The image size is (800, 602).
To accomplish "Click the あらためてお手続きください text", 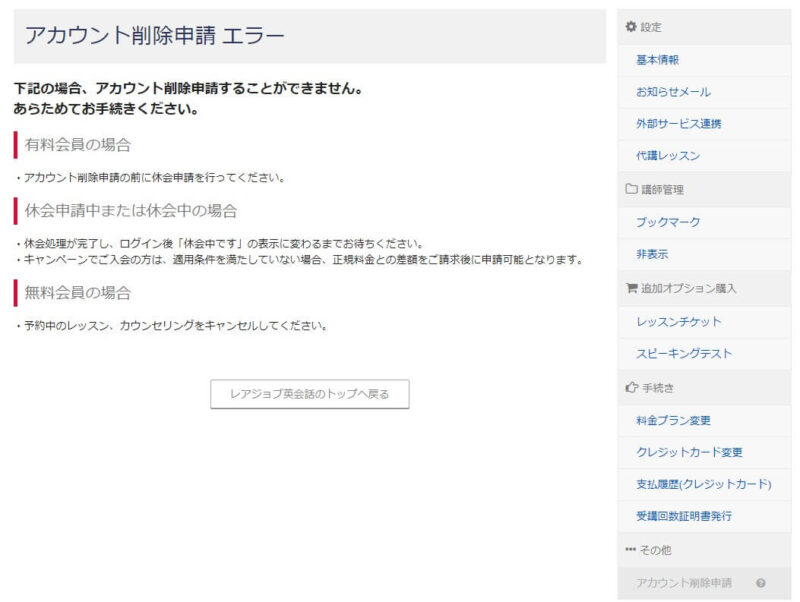I will pos(106,109).
